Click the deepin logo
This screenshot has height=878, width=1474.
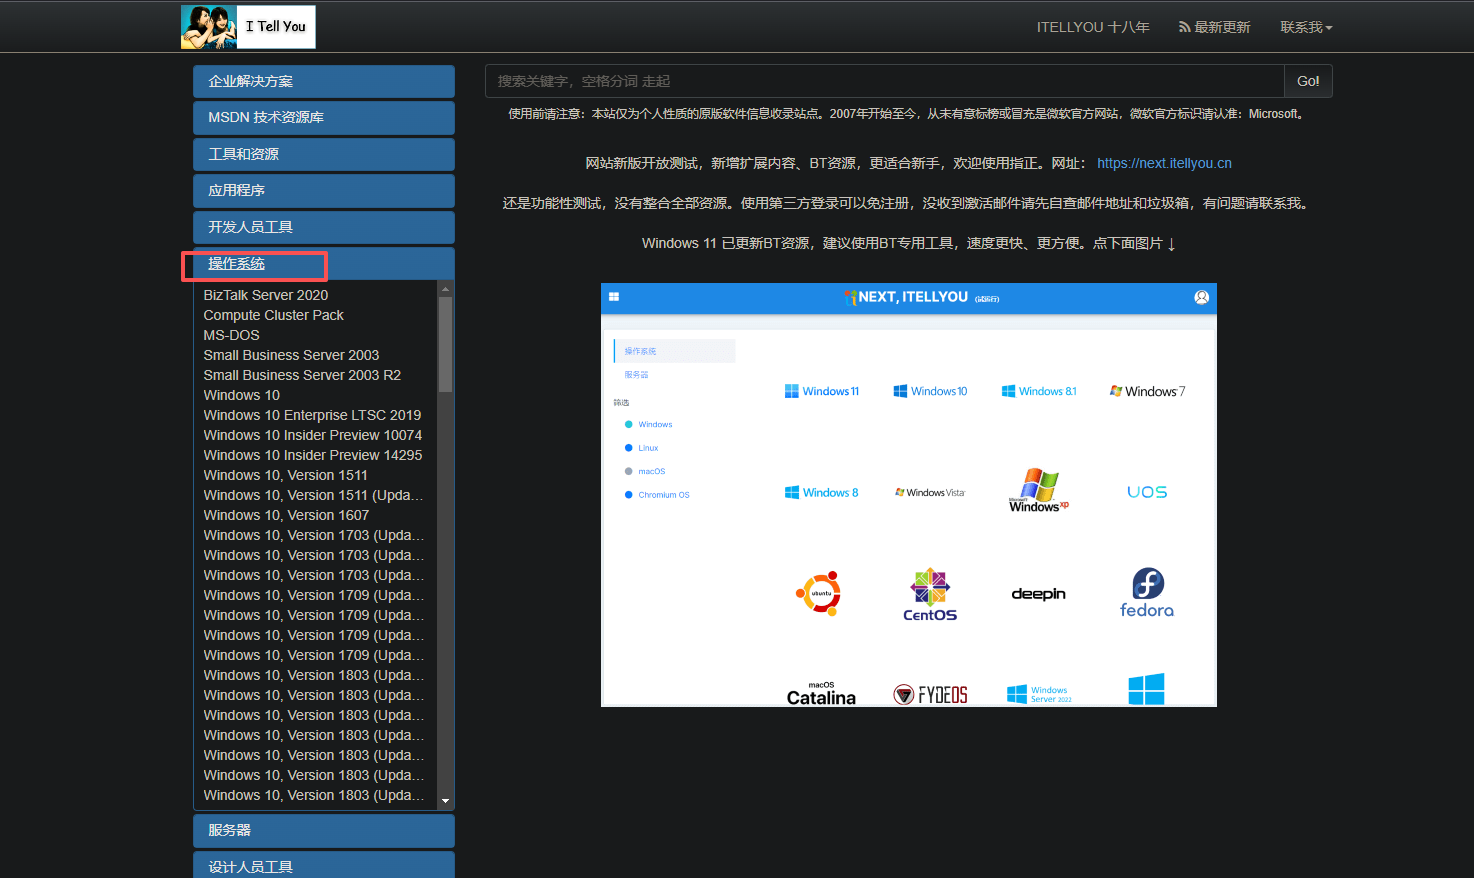(x=1038, y=592)
